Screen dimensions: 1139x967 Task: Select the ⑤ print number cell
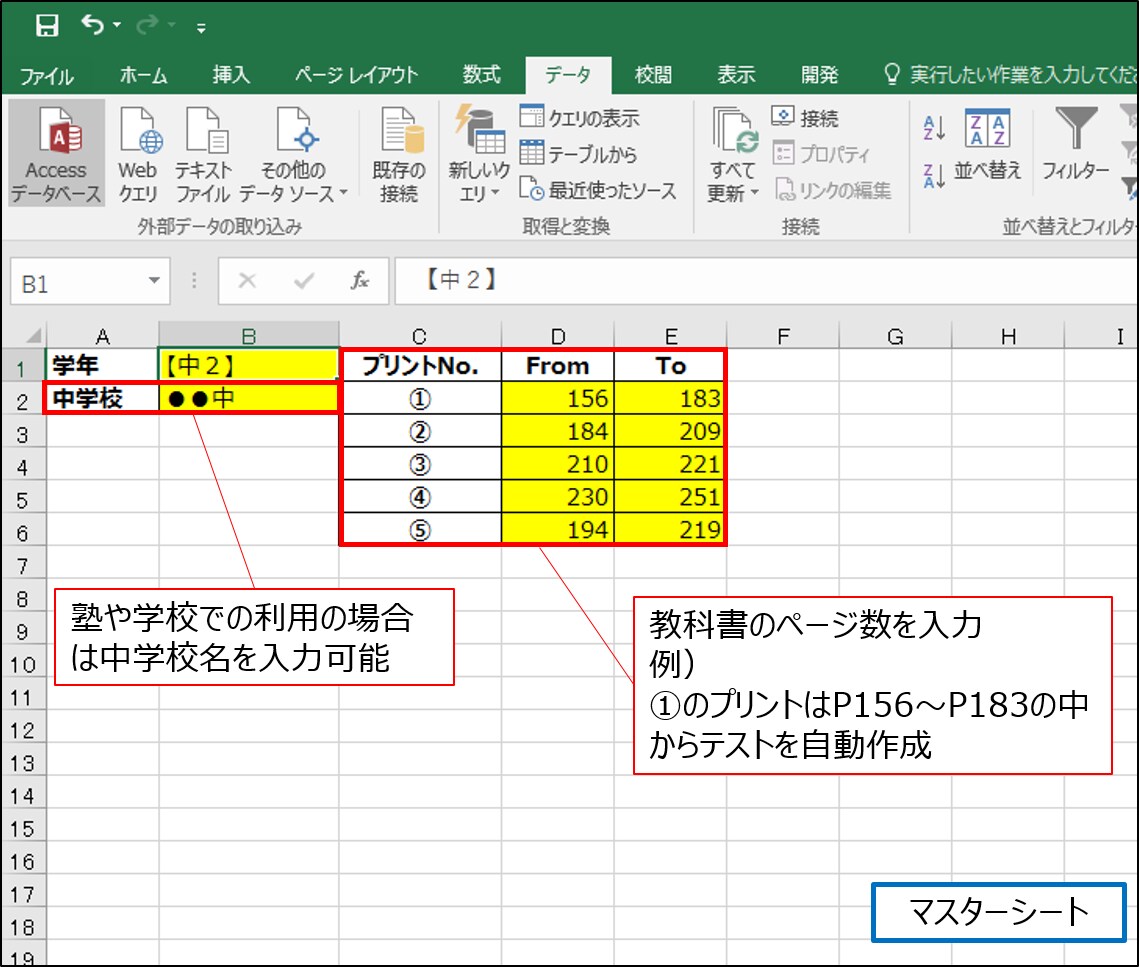(x=421, y=530)
